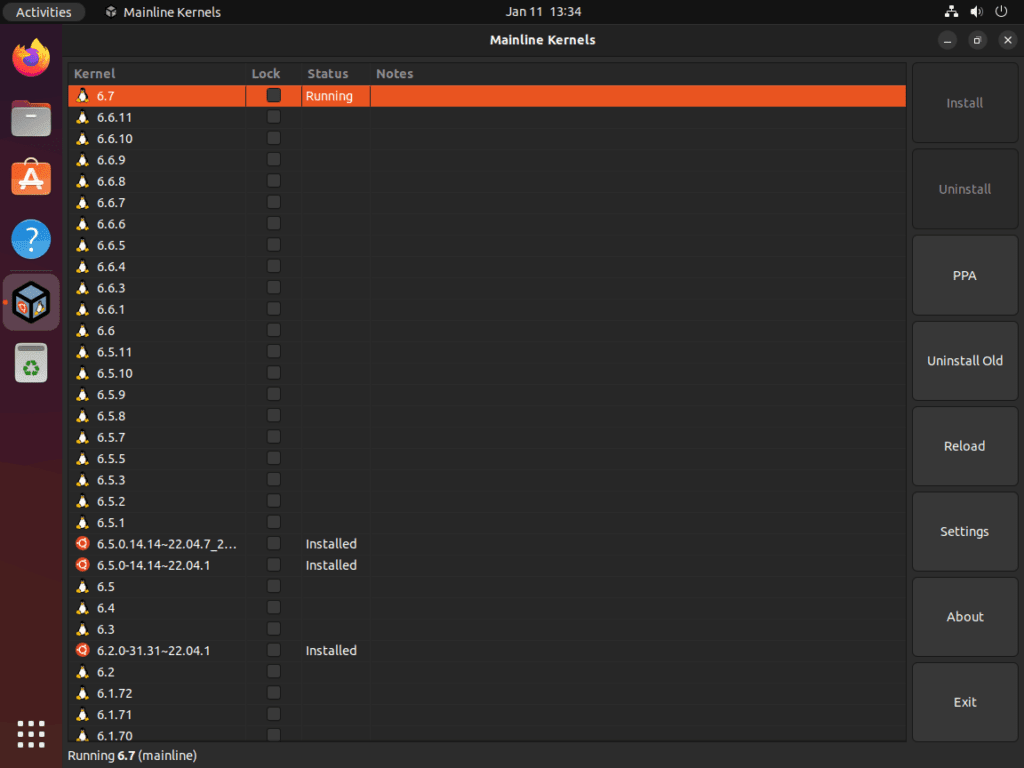1024x768 pixels.
Task: Click the Ubuntu logo icon next to 6.2.0-31.31~22.04.1
Action: point(82,650)
